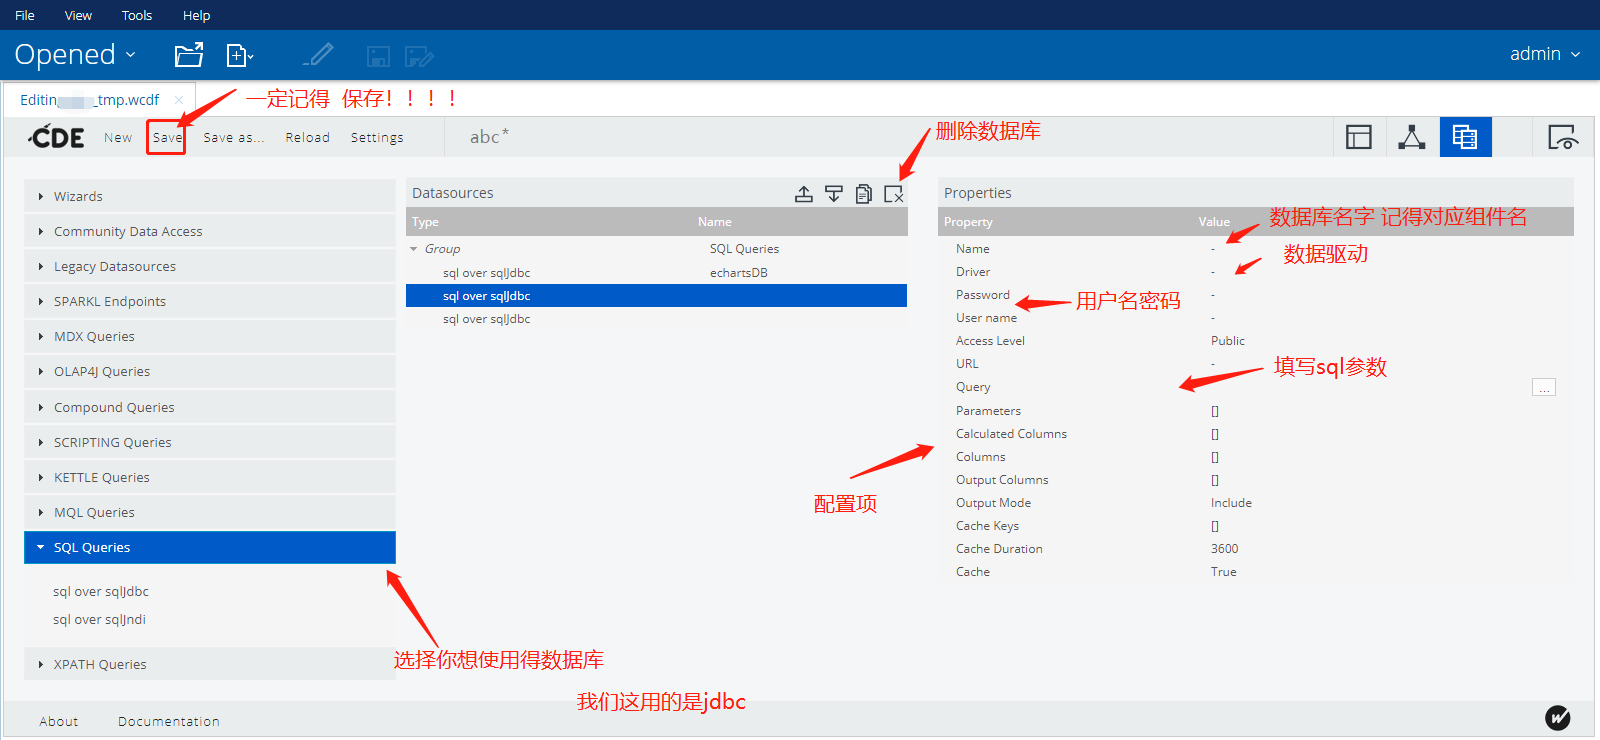
Task: Expand Community Data Access section
Action: 210,231
